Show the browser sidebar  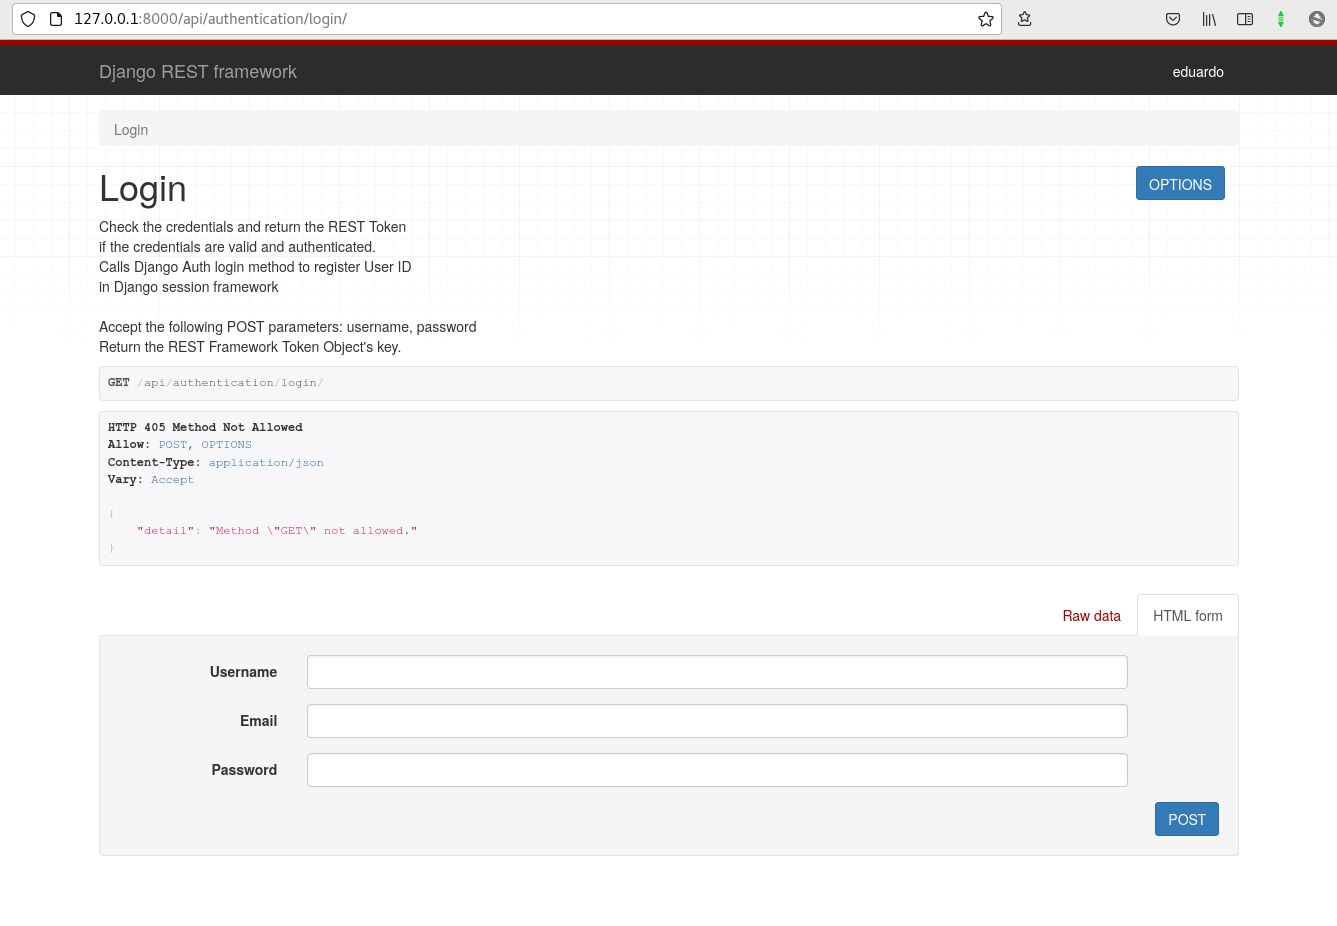1245,19
